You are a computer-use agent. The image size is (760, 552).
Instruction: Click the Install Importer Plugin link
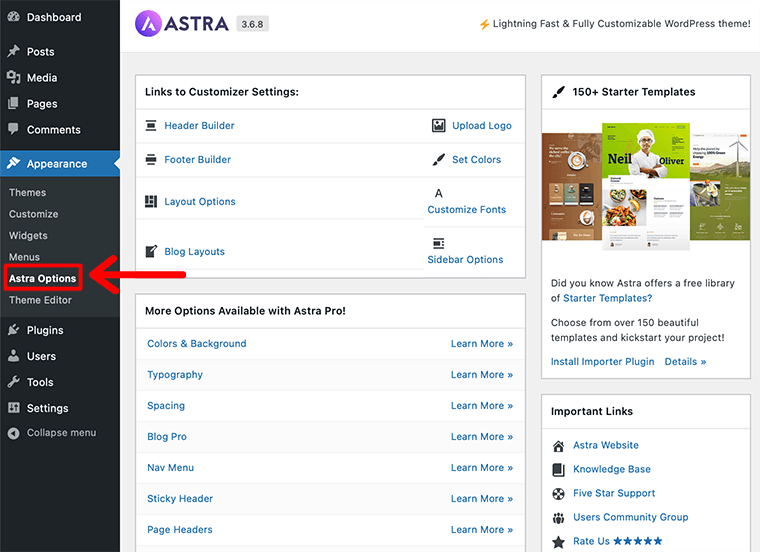point(602,362)
